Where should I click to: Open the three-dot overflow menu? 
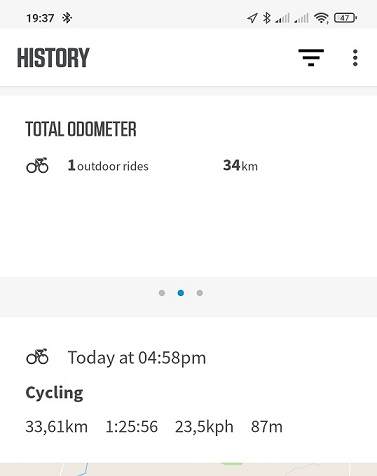pyautogui.click(x=355, y=58)
